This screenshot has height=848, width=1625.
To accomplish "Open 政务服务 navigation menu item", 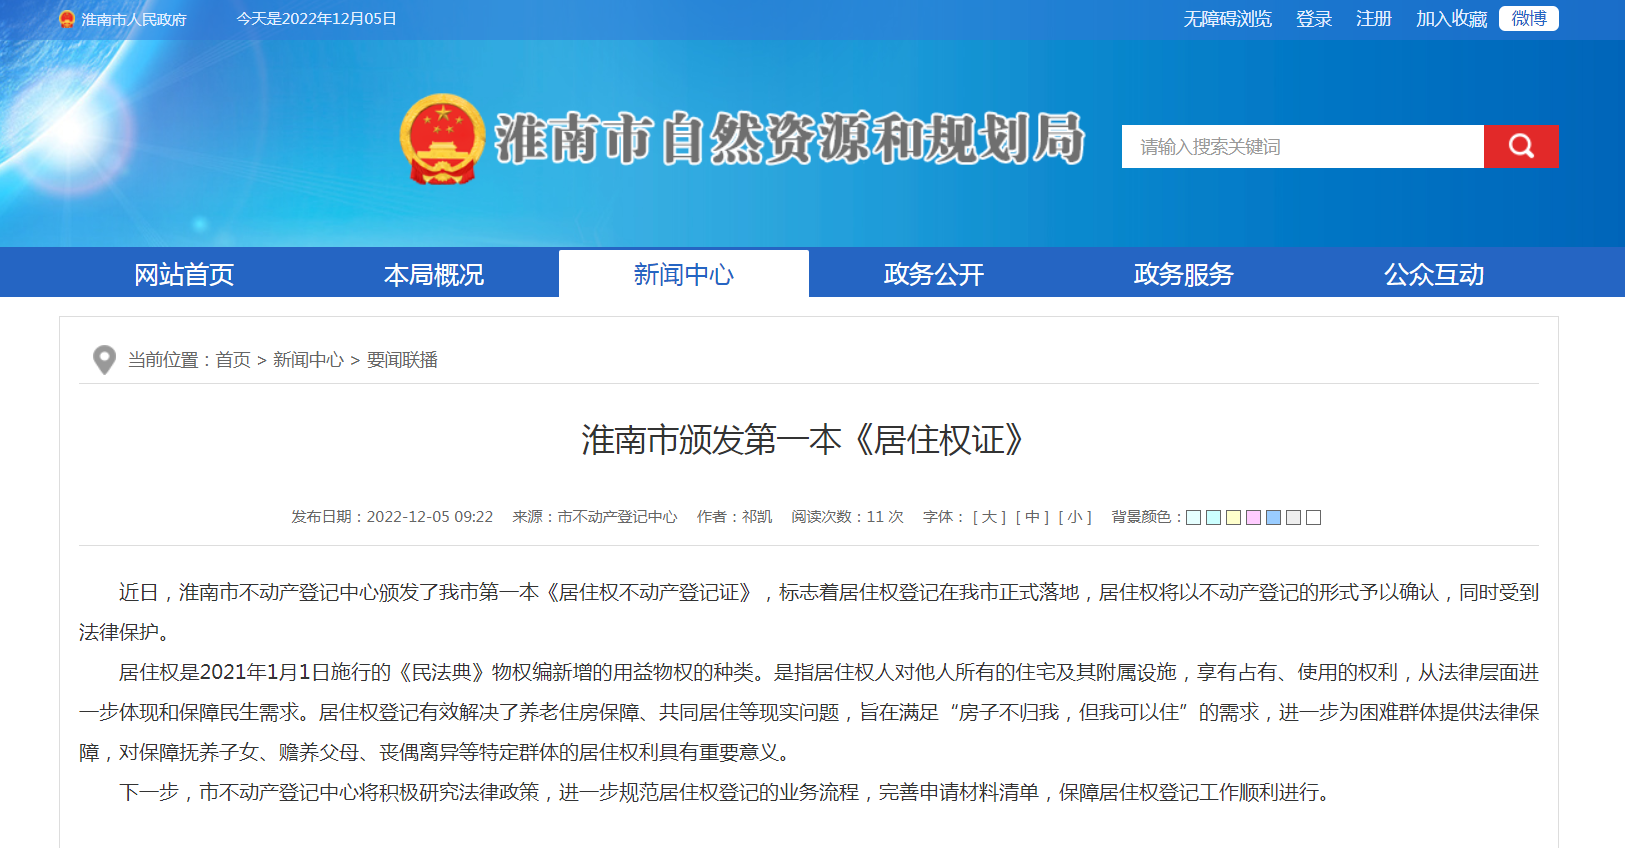I will pyautogui.click(x=1183, y=274).
